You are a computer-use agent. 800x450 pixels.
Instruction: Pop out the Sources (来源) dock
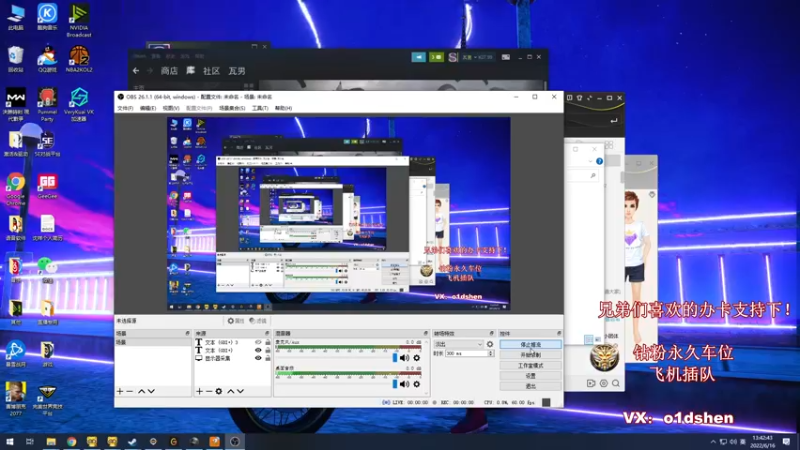[267, 333]
